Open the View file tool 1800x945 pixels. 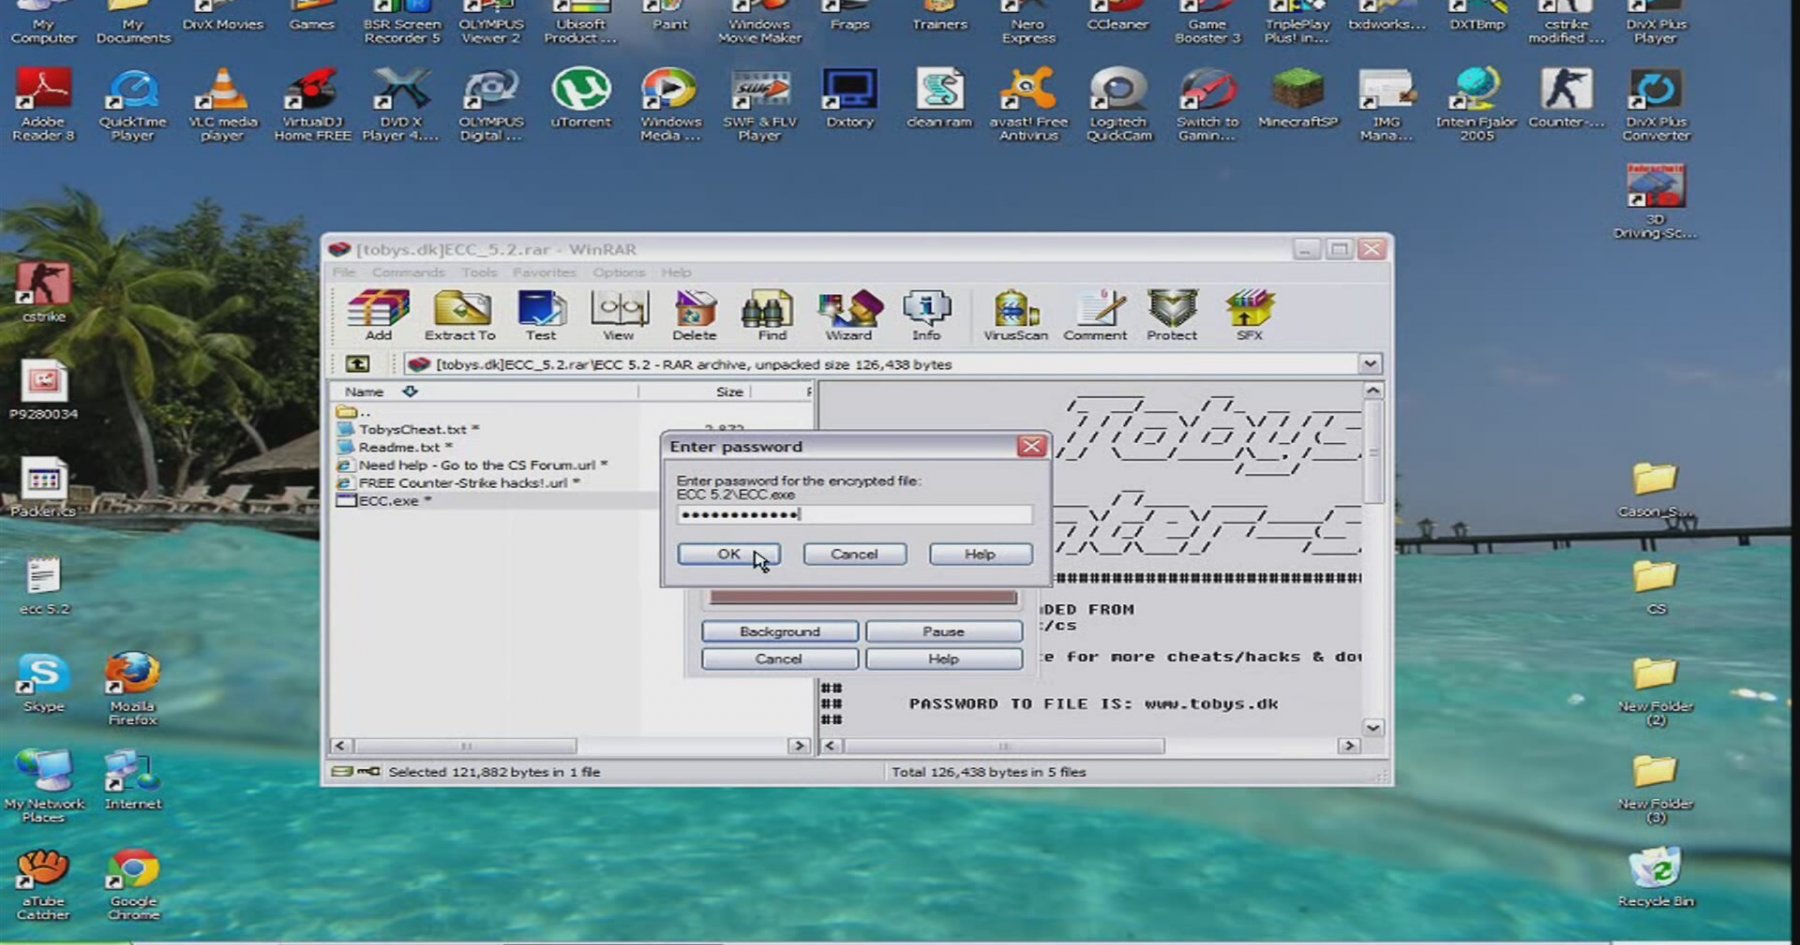coord(618,316)
